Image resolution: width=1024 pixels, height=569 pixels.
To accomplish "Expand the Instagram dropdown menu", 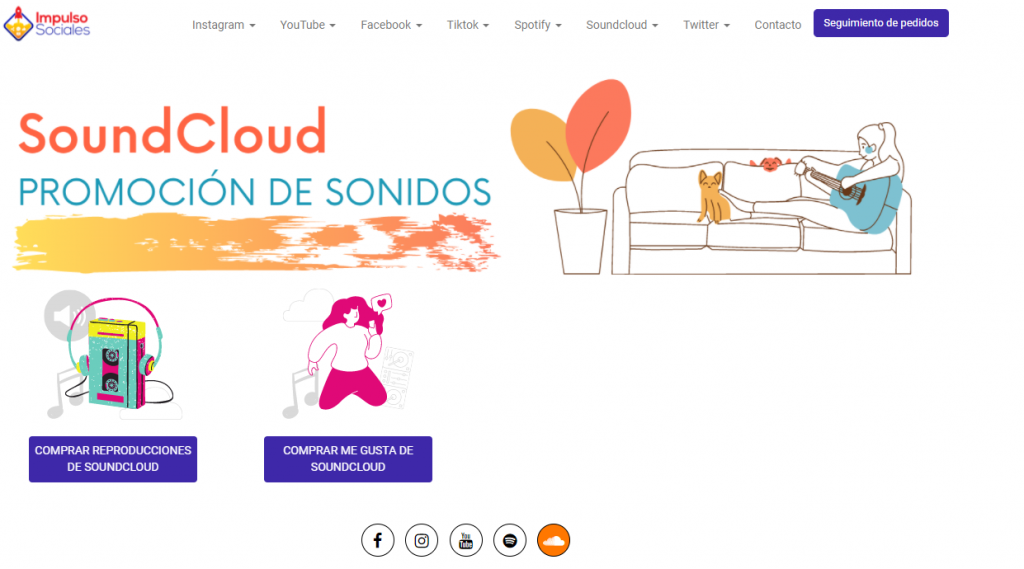I will [223, 25].
